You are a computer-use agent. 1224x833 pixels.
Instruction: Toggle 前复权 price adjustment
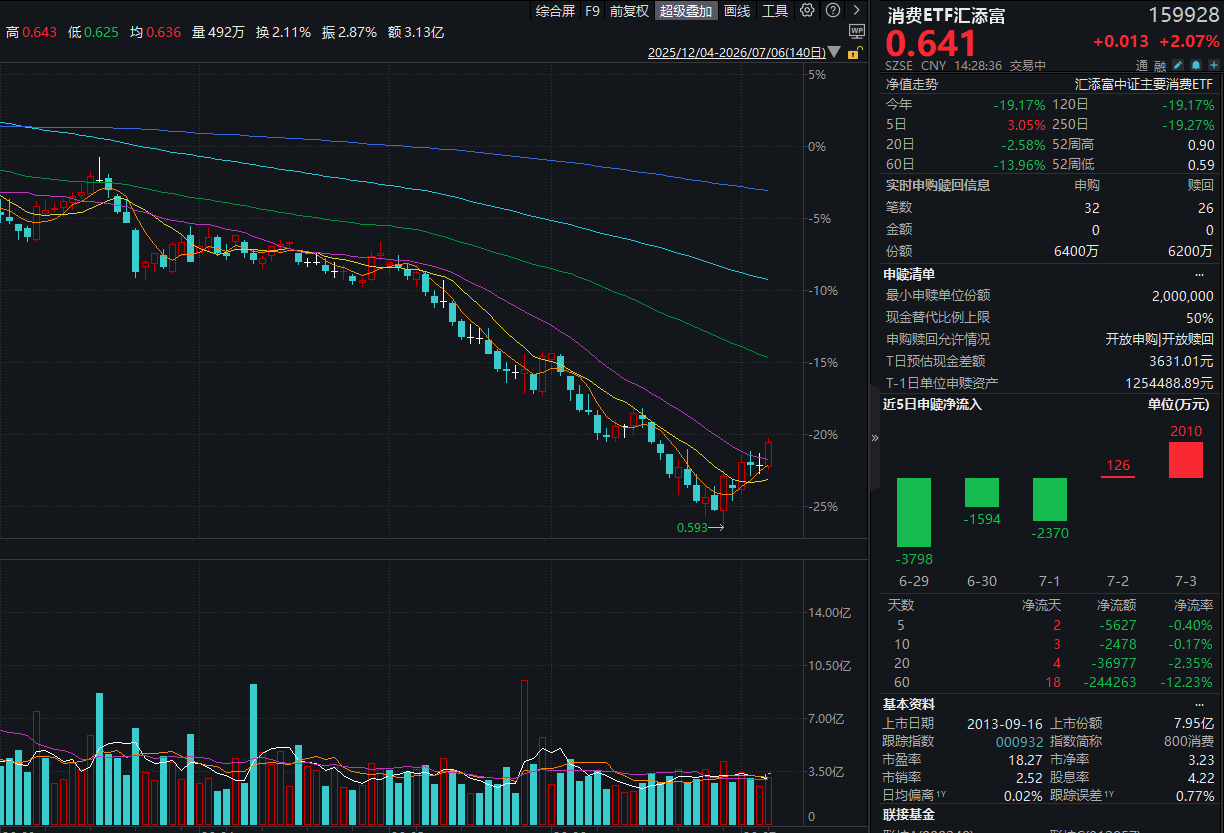pos(629,11)
